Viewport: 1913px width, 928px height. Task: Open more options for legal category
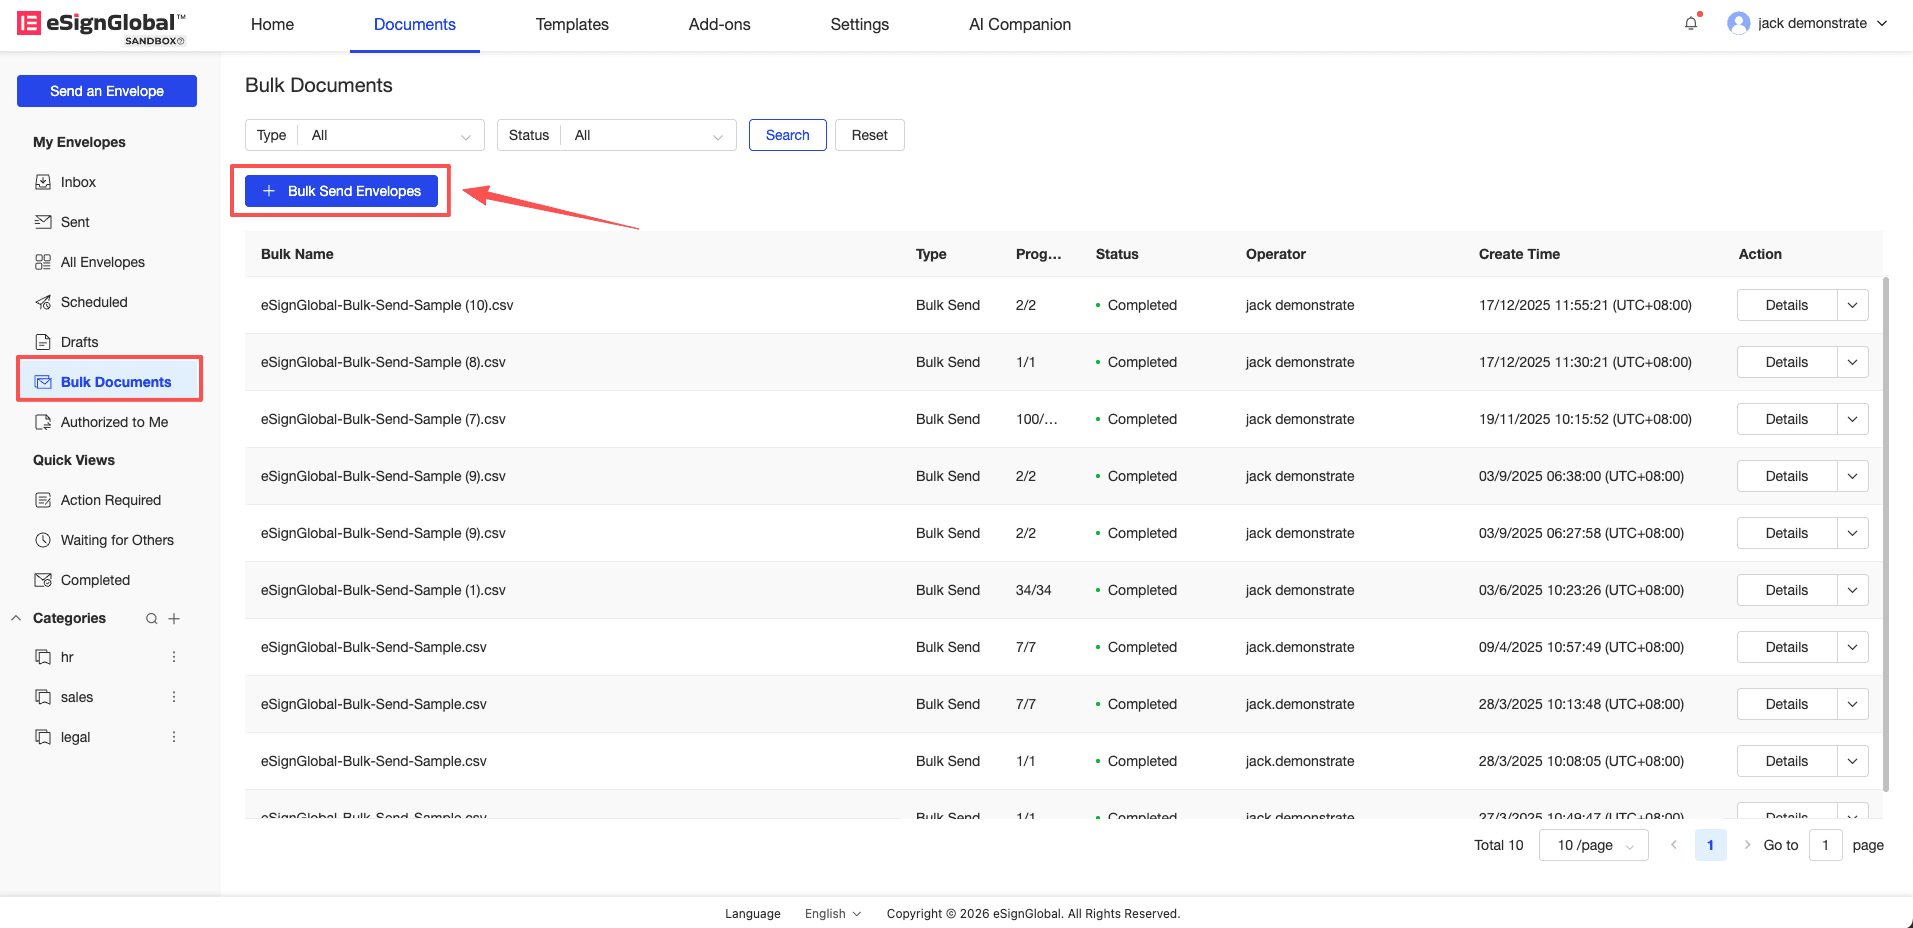tap(174, 737)
